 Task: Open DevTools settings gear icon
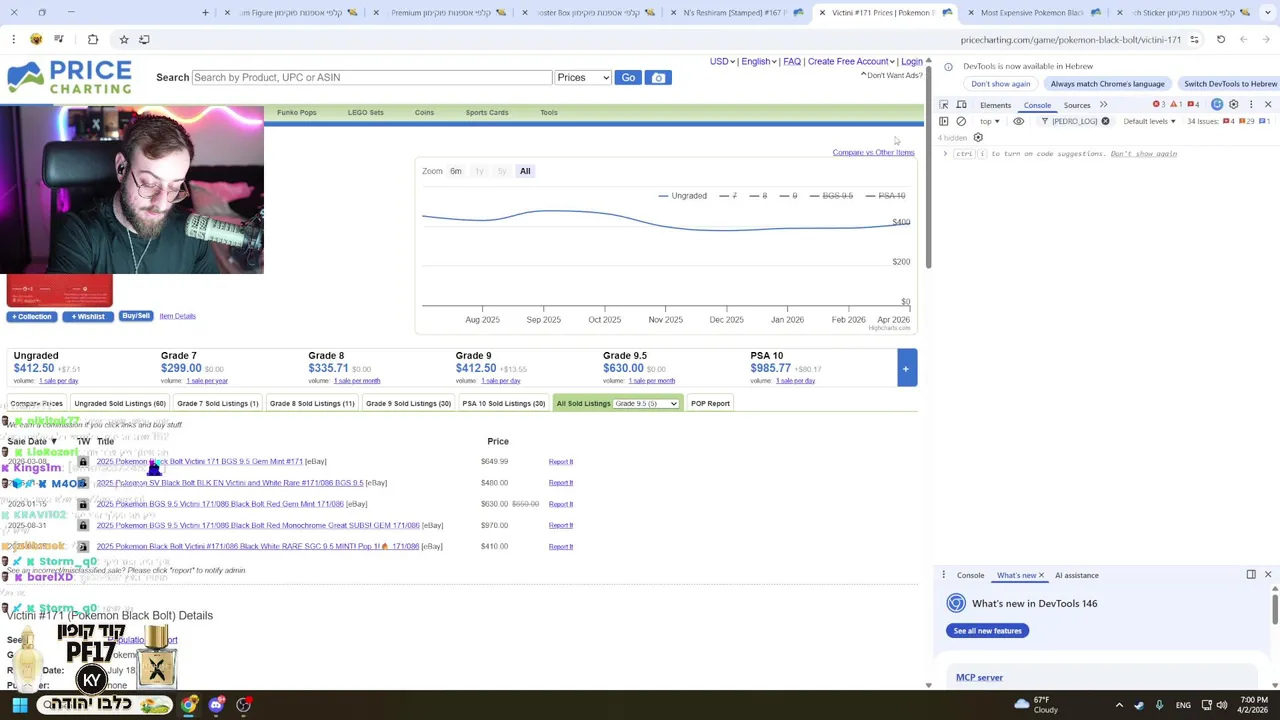coord(1233,105)
